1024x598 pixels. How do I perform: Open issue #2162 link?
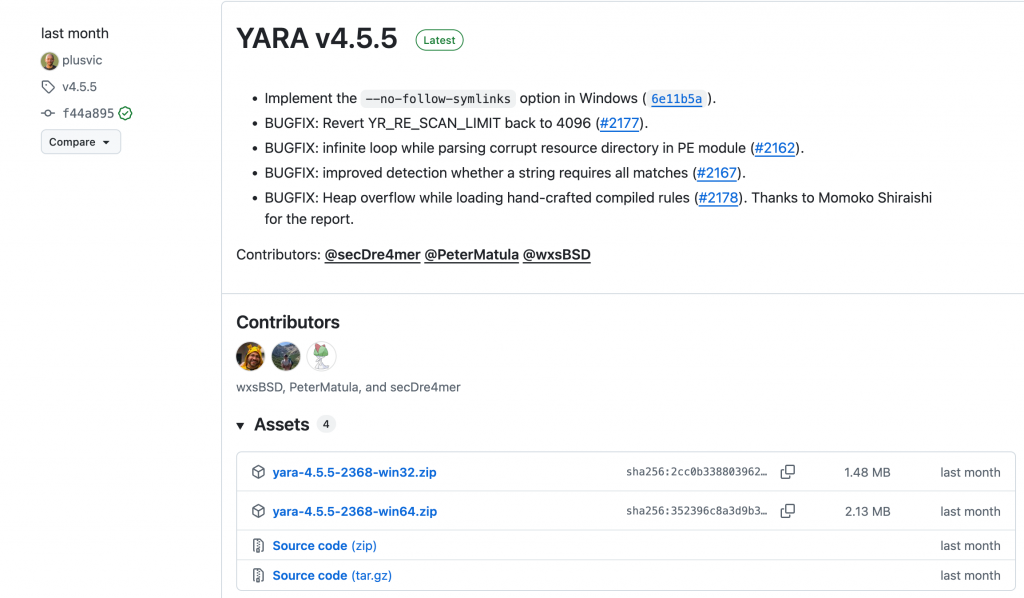775,148
